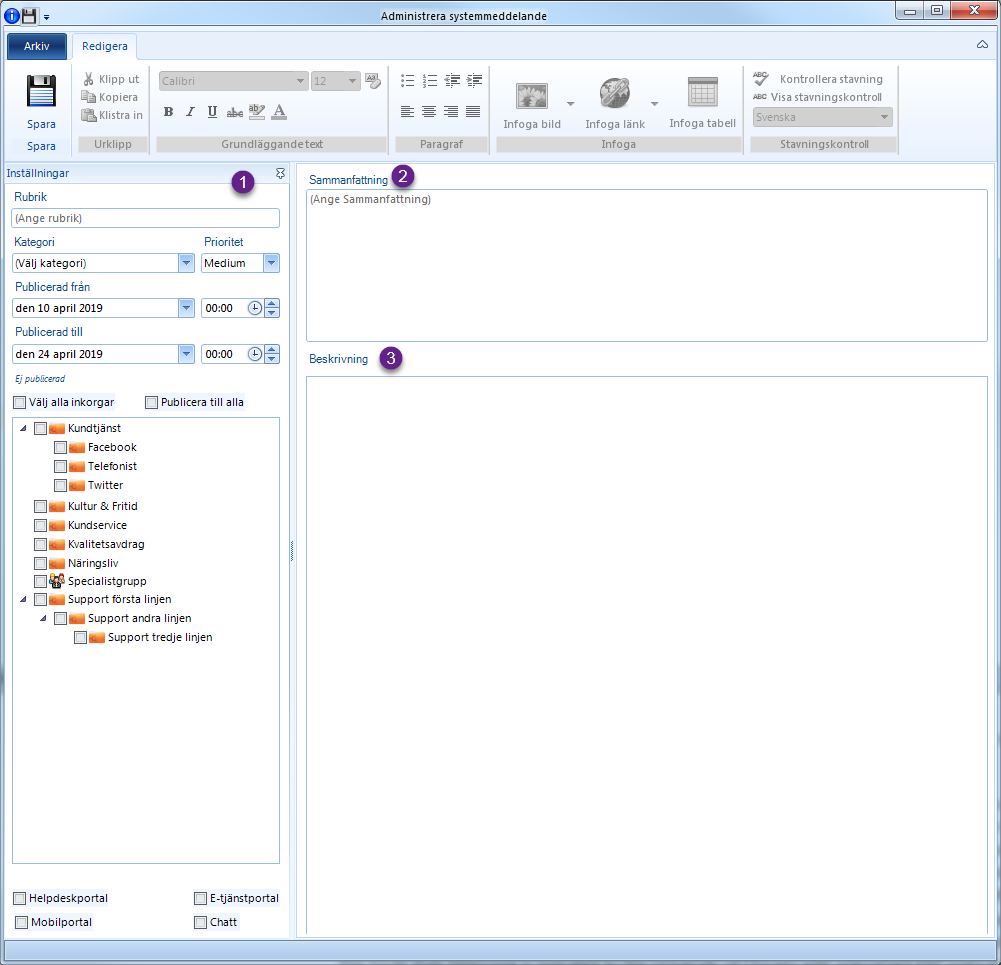Viewport: 1001px width, 965px height.
Task: Check Publicera till alla
Action: point(151,403)
